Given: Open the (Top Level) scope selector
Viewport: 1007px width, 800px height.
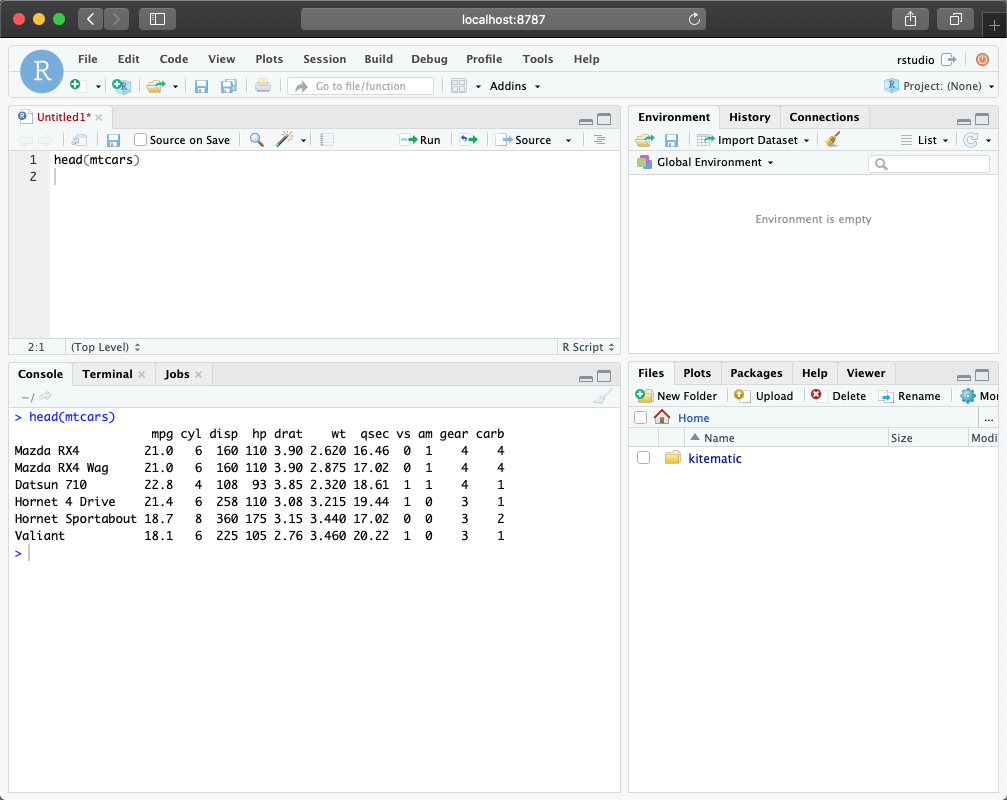Looking at the screenshot, I should pos(105,347).
